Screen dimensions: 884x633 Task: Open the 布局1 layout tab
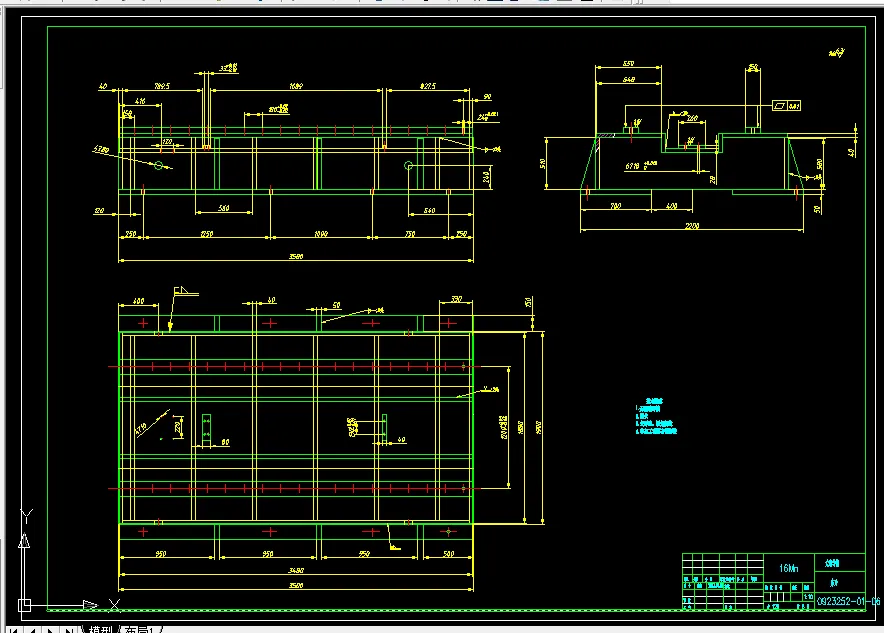click(139, 629)
